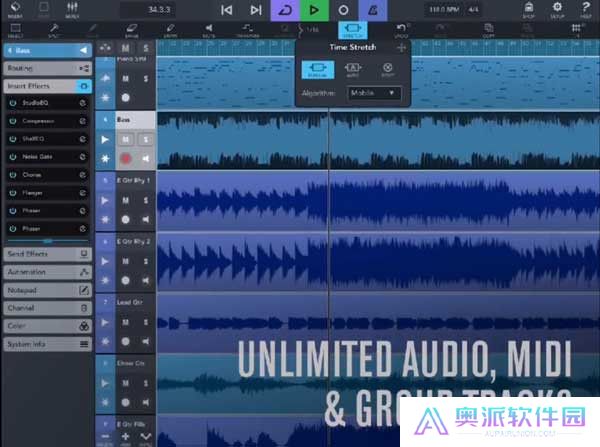Select the third circular Time Stretch icon
600x447 pixels.
coord(388,70)
